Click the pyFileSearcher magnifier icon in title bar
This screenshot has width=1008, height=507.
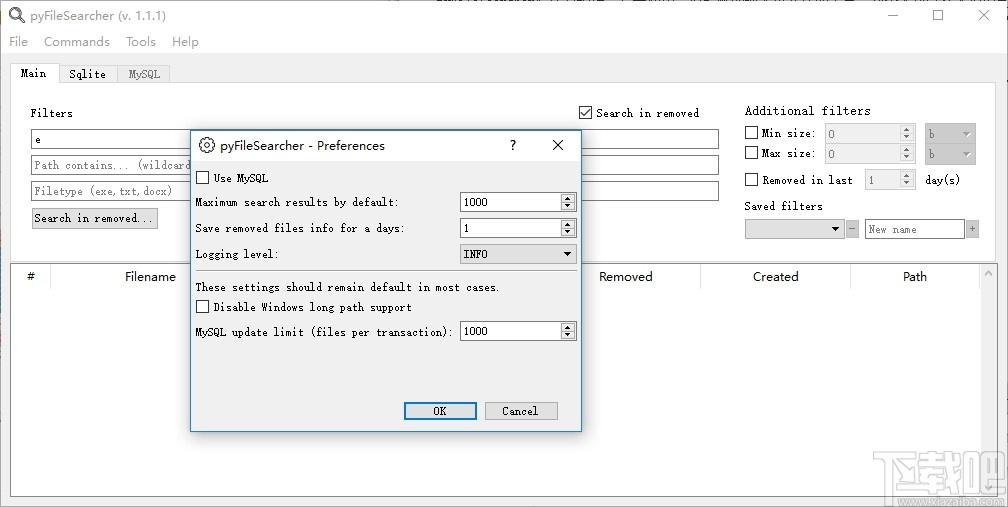pyautogui.click(x=16, y=15)
